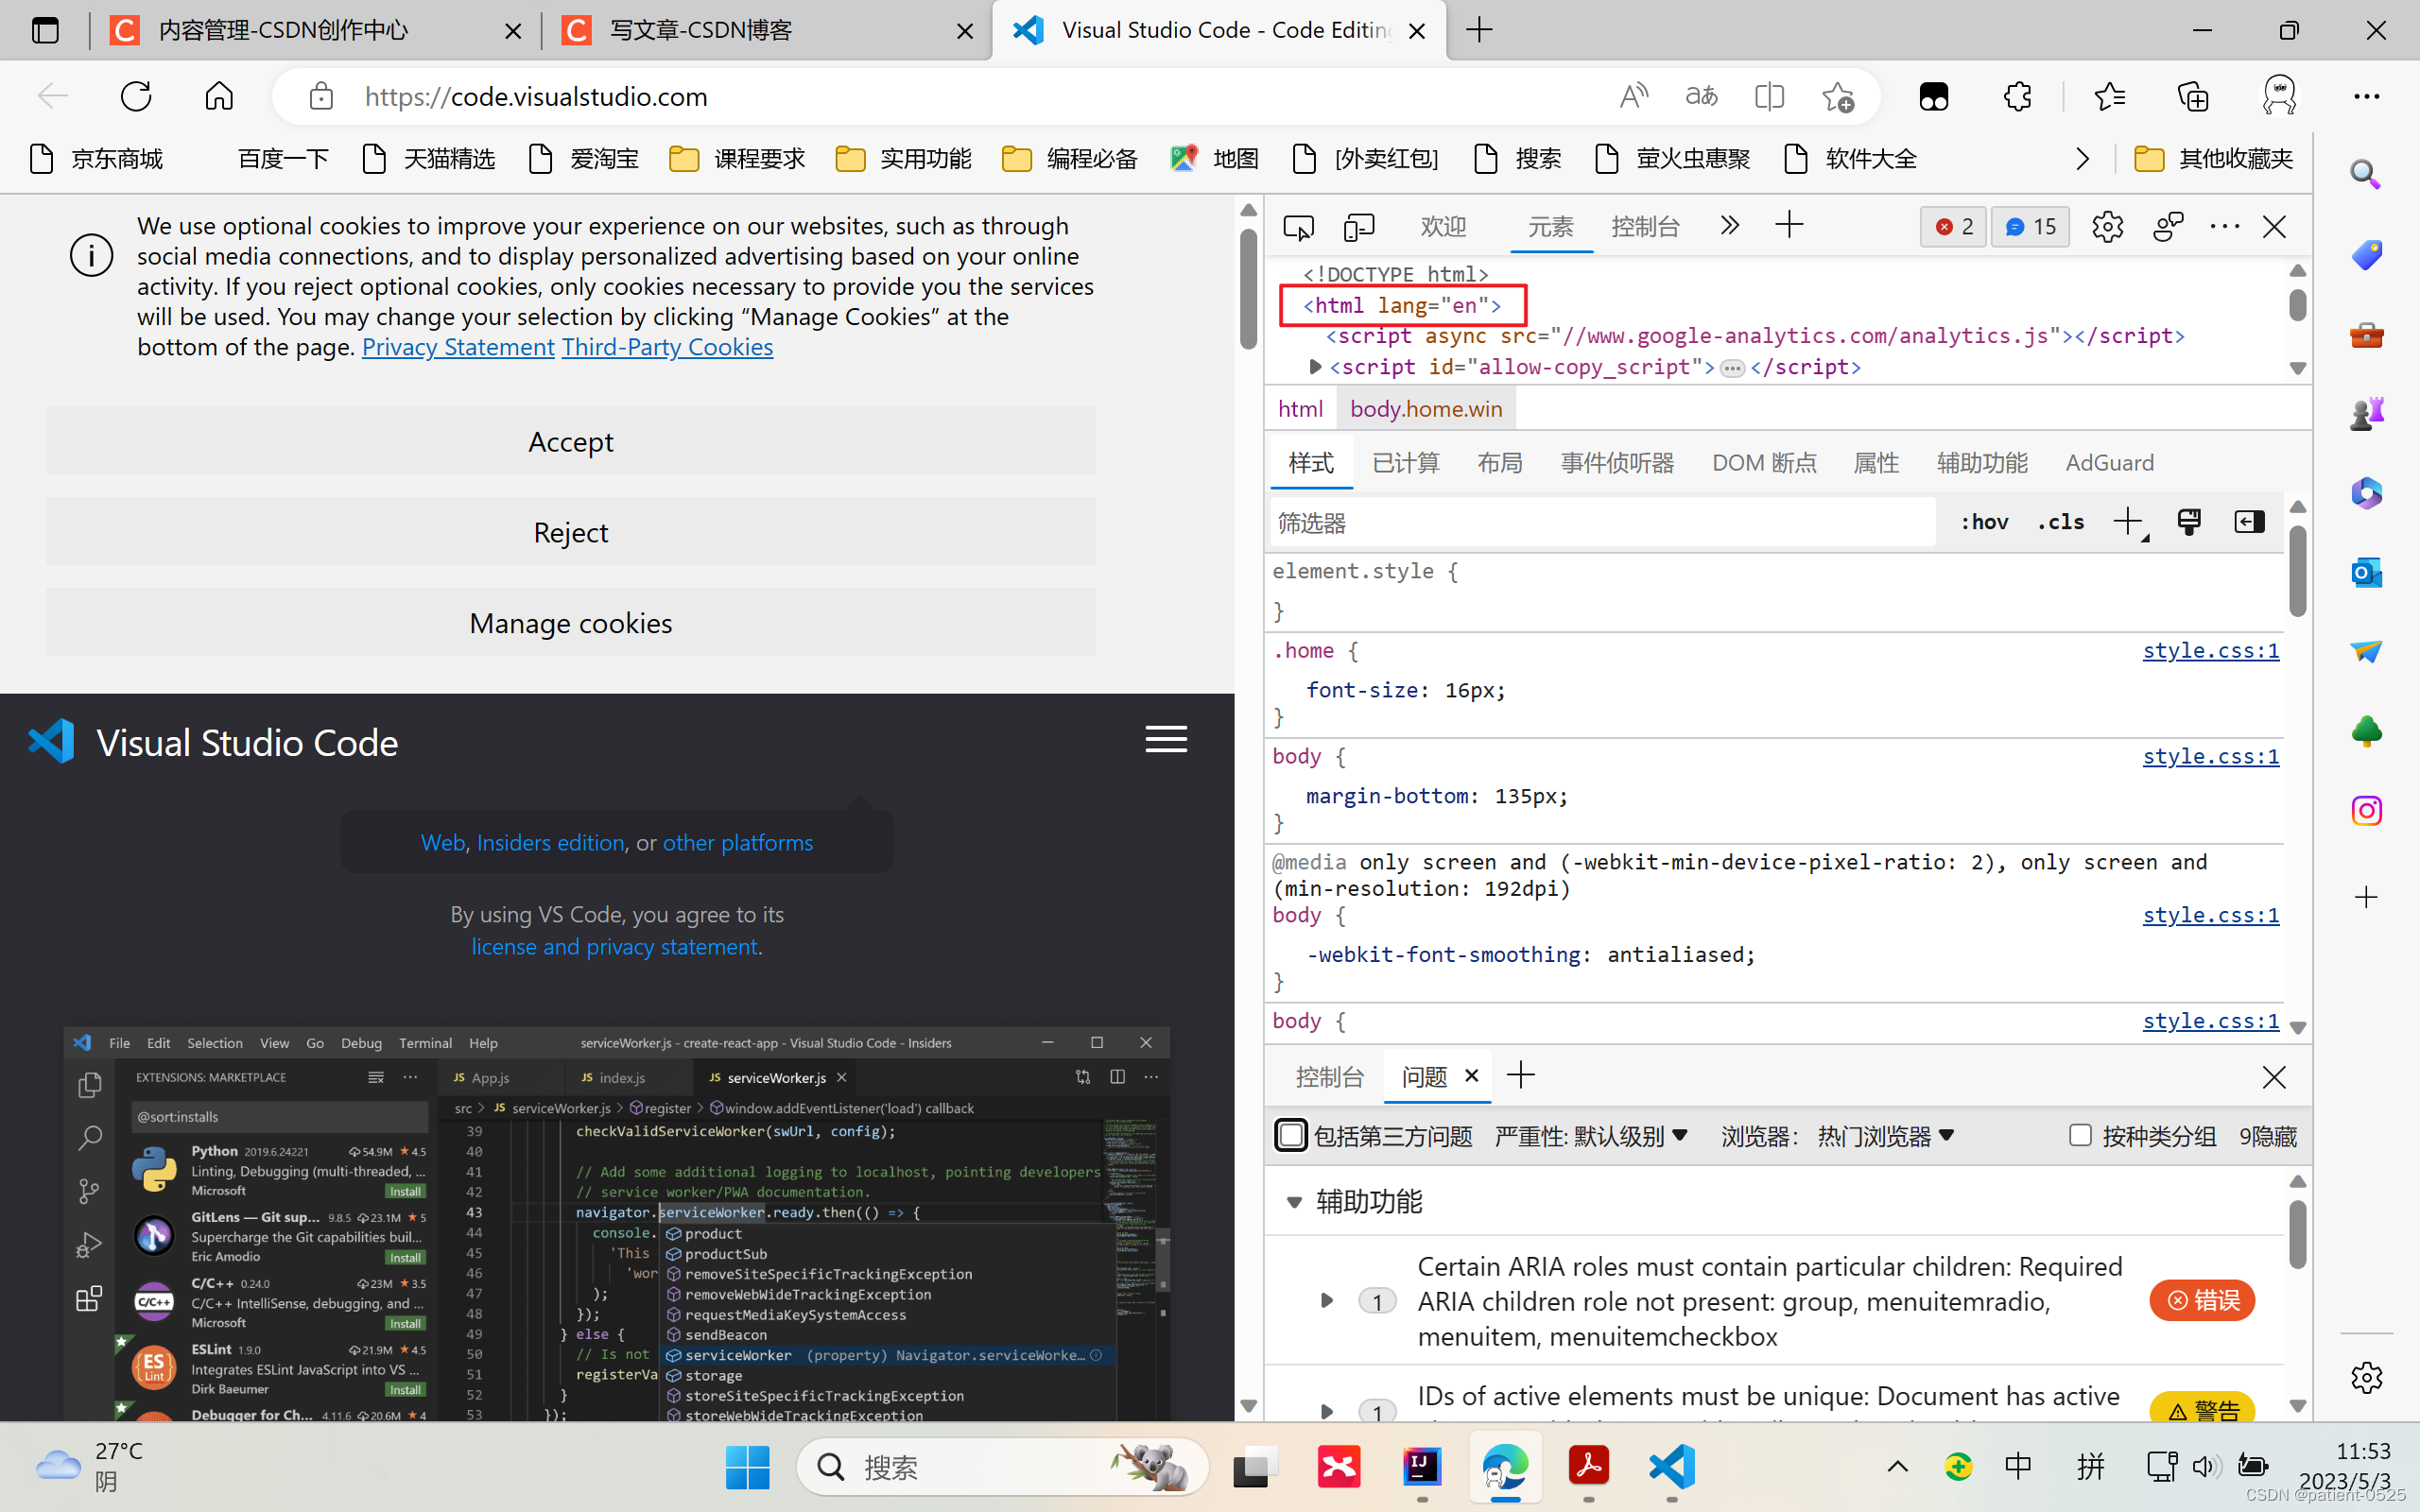Screen dimensions: 2420x1512
Task: Open Edge sidebar search icon
Action: [2365, 174]
